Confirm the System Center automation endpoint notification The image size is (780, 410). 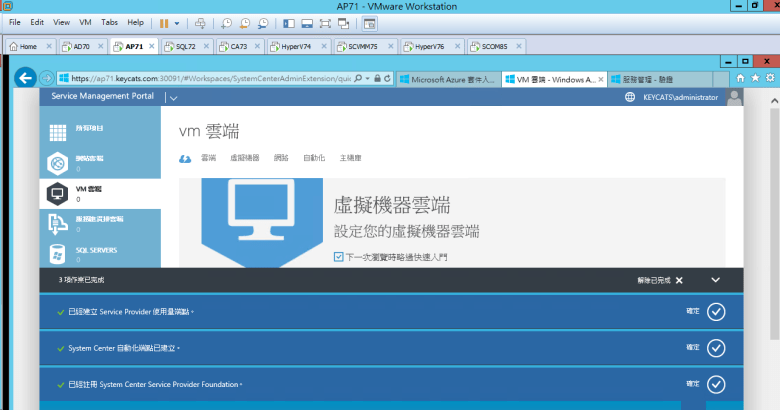(715, 348)
